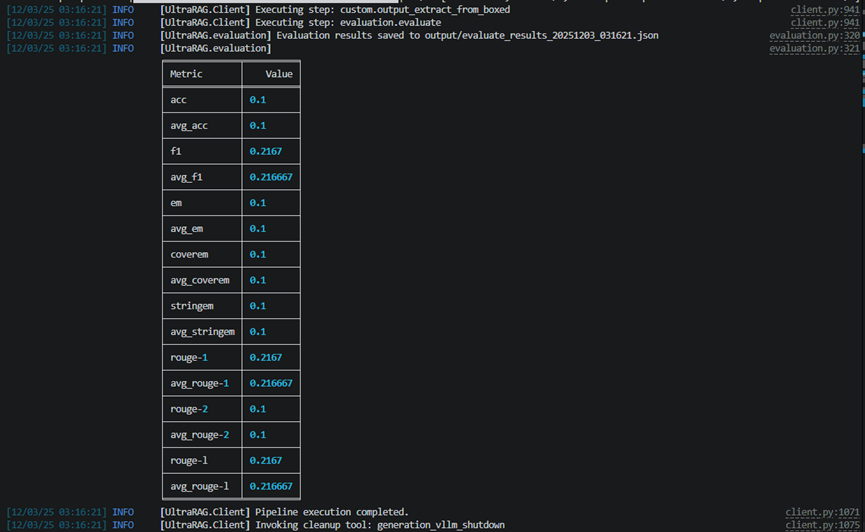
Task: Click the 'Invoking cleanup tool: generation_vllm_shutdown' message
Action: tap(380, 525)
